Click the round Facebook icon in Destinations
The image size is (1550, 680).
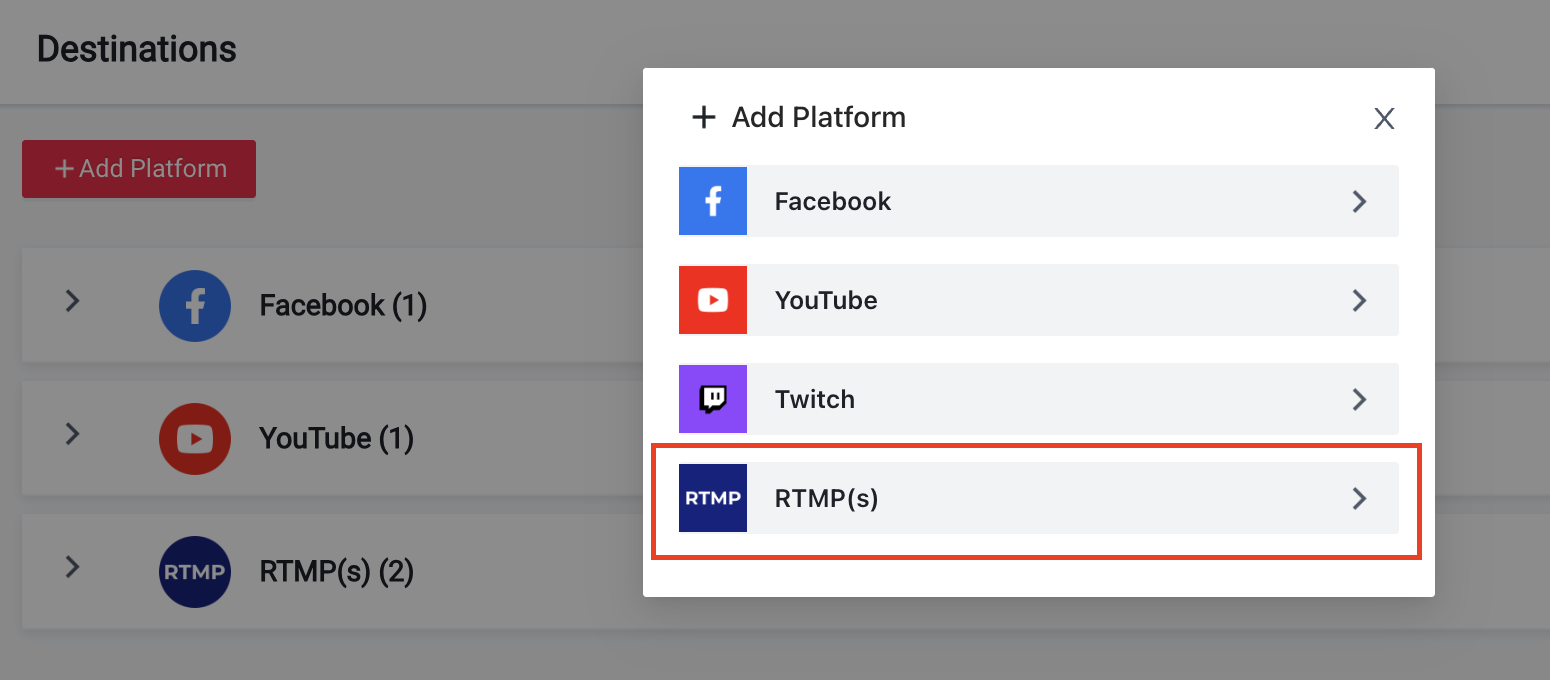tap(195, 306)
